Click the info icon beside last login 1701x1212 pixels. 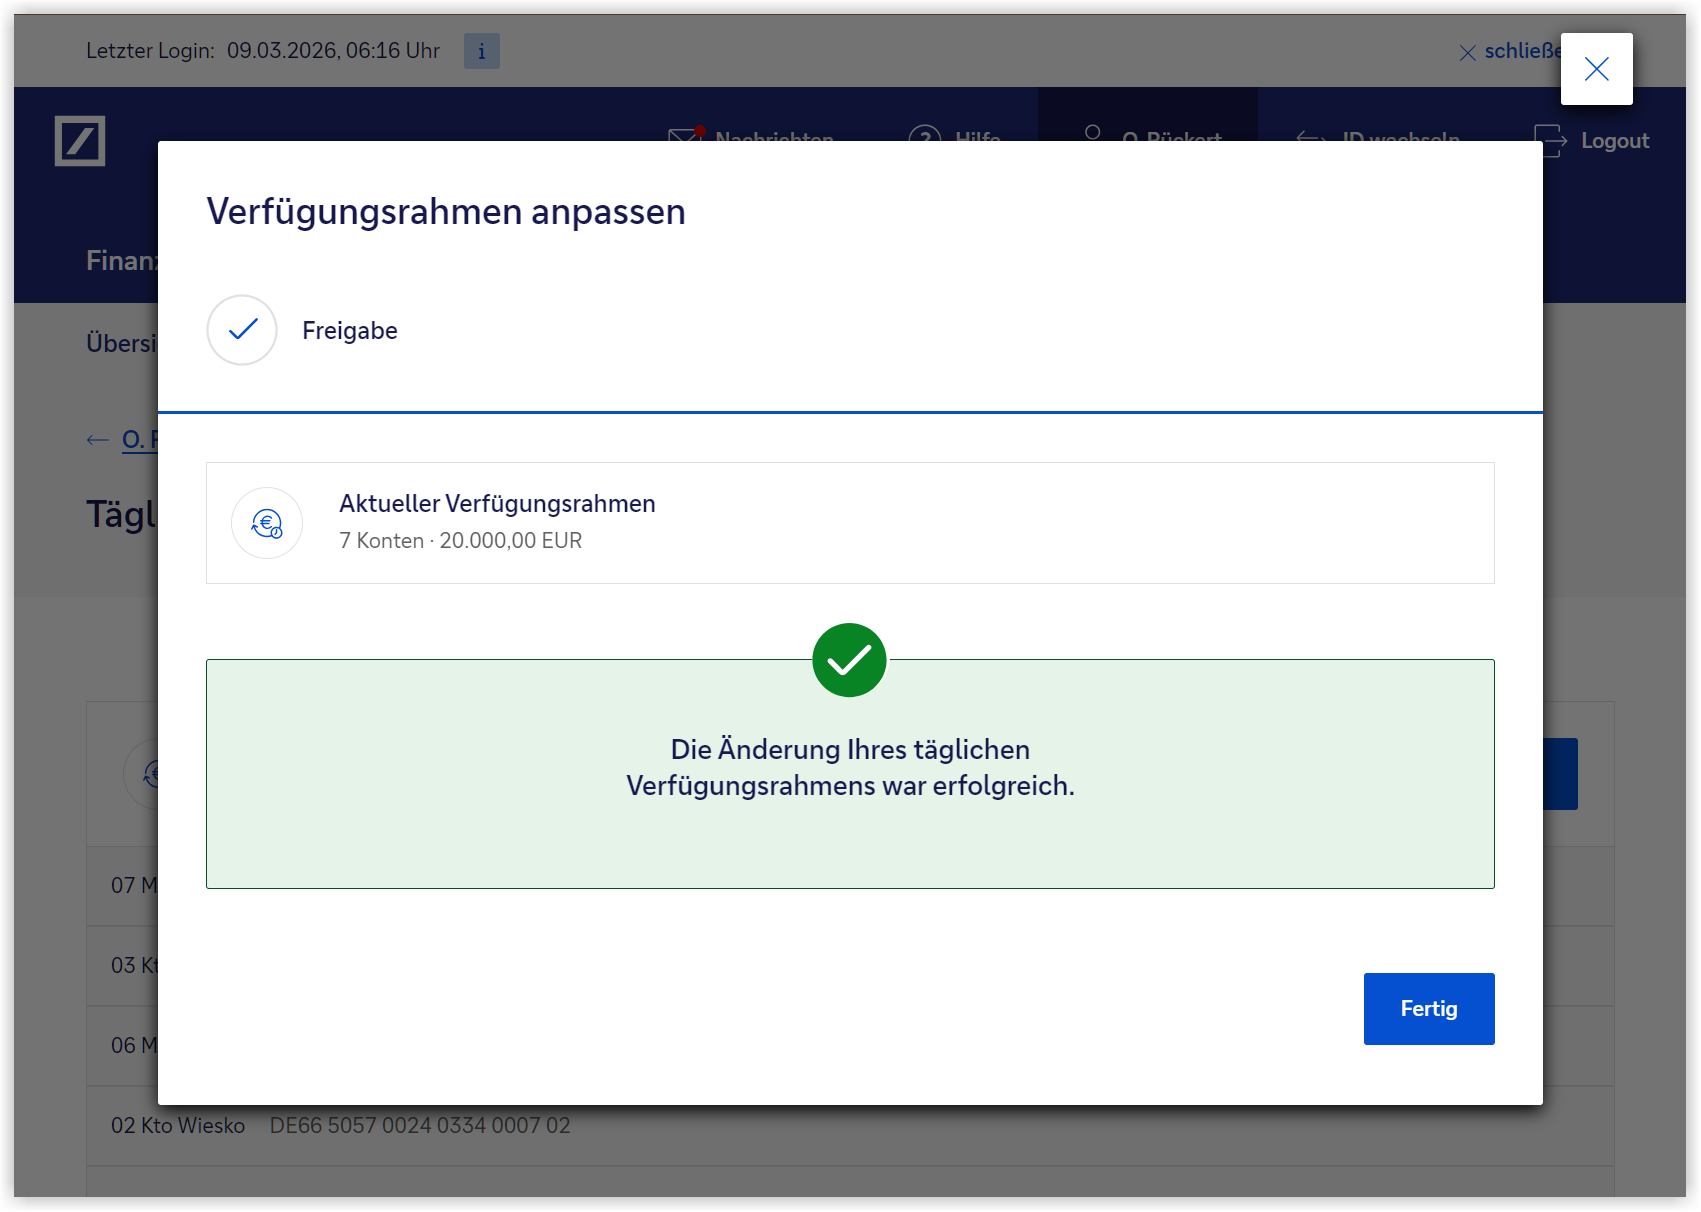(x=481, y=51)
